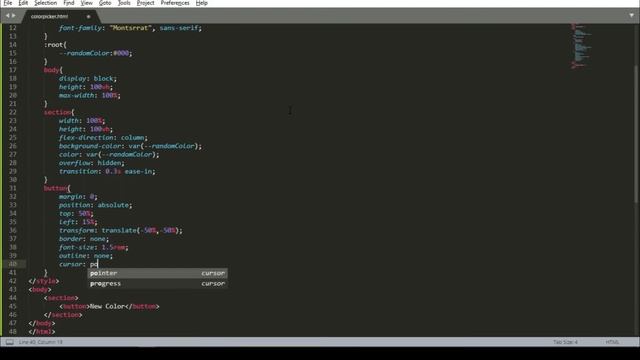The height and width of the screenshot is (360, 640).
Task: Click the 'transform: translate' line
Action: (x=121, y=230)
